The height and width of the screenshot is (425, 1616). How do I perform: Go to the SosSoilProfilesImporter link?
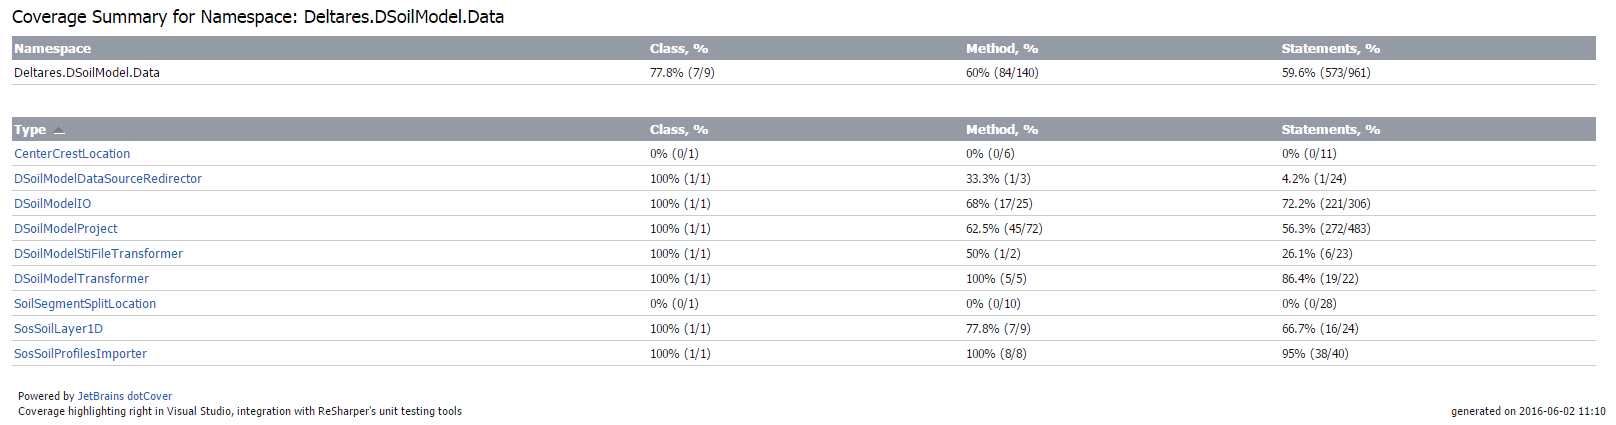click(x=80, y=354)
